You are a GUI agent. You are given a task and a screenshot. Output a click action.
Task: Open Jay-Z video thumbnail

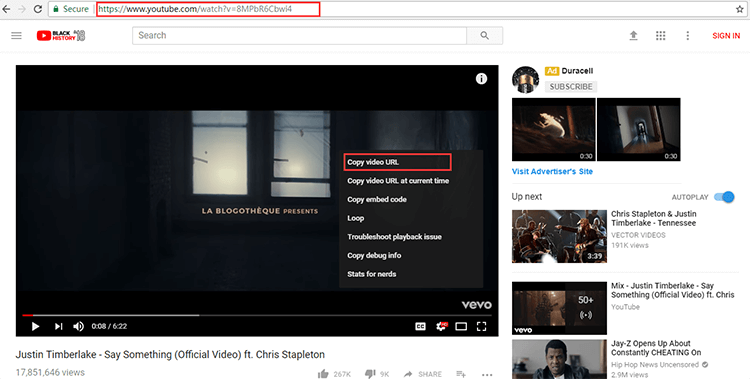click(559, 359)
